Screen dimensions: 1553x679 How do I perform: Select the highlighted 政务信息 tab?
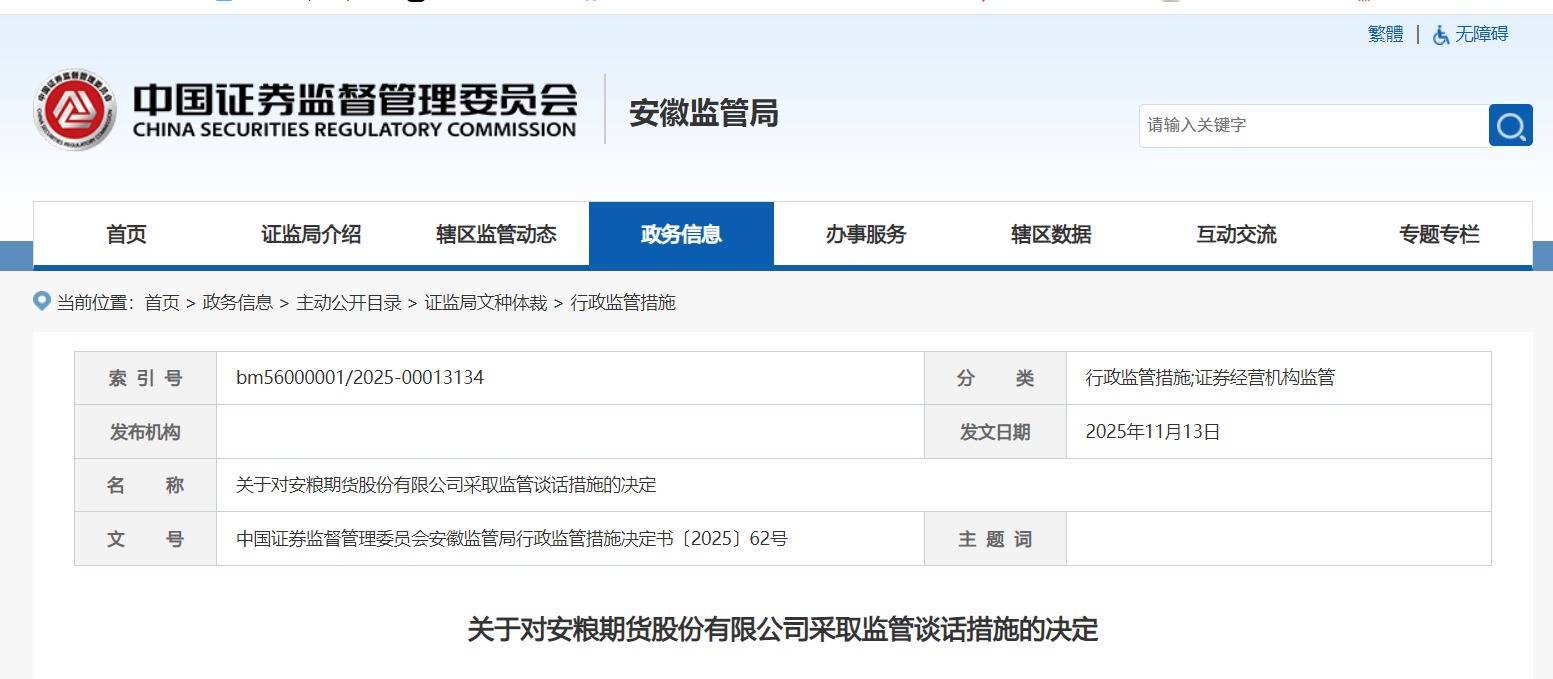click(x=681, y=233)
